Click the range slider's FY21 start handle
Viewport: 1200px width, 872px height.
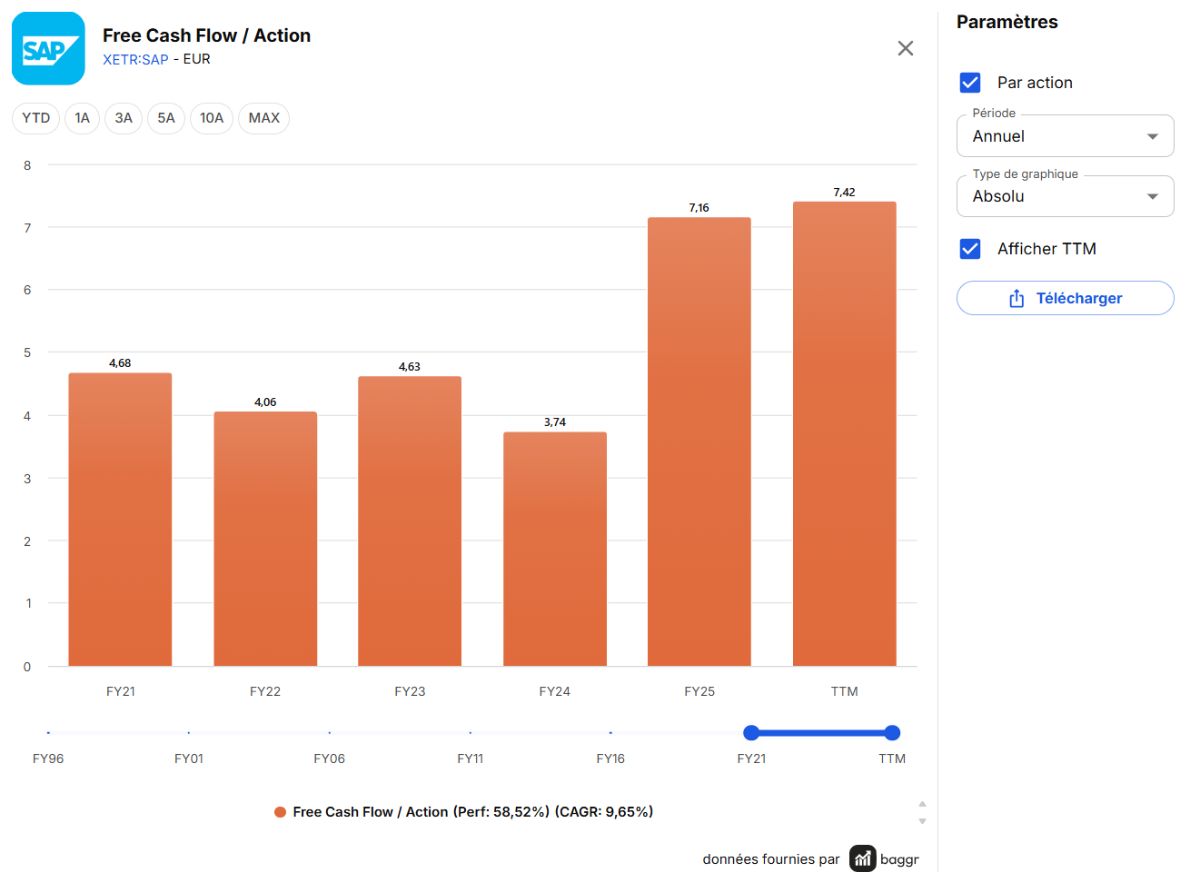[752, 733]
